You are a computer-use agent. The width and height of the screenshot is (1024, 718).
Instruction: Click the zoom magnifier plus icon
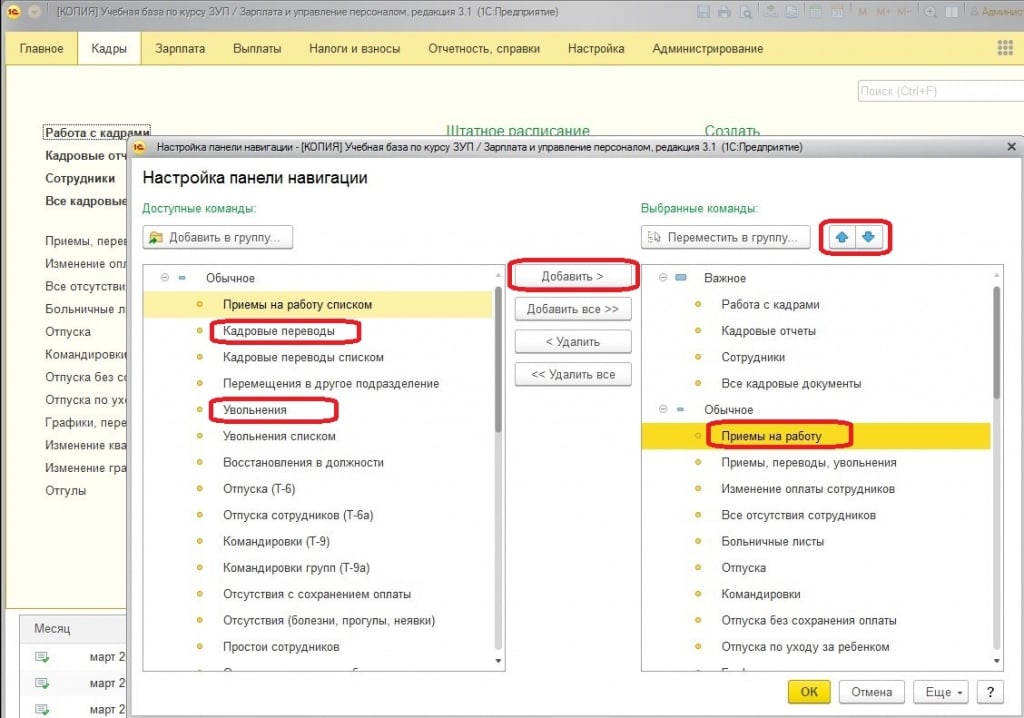pos(931,12)
